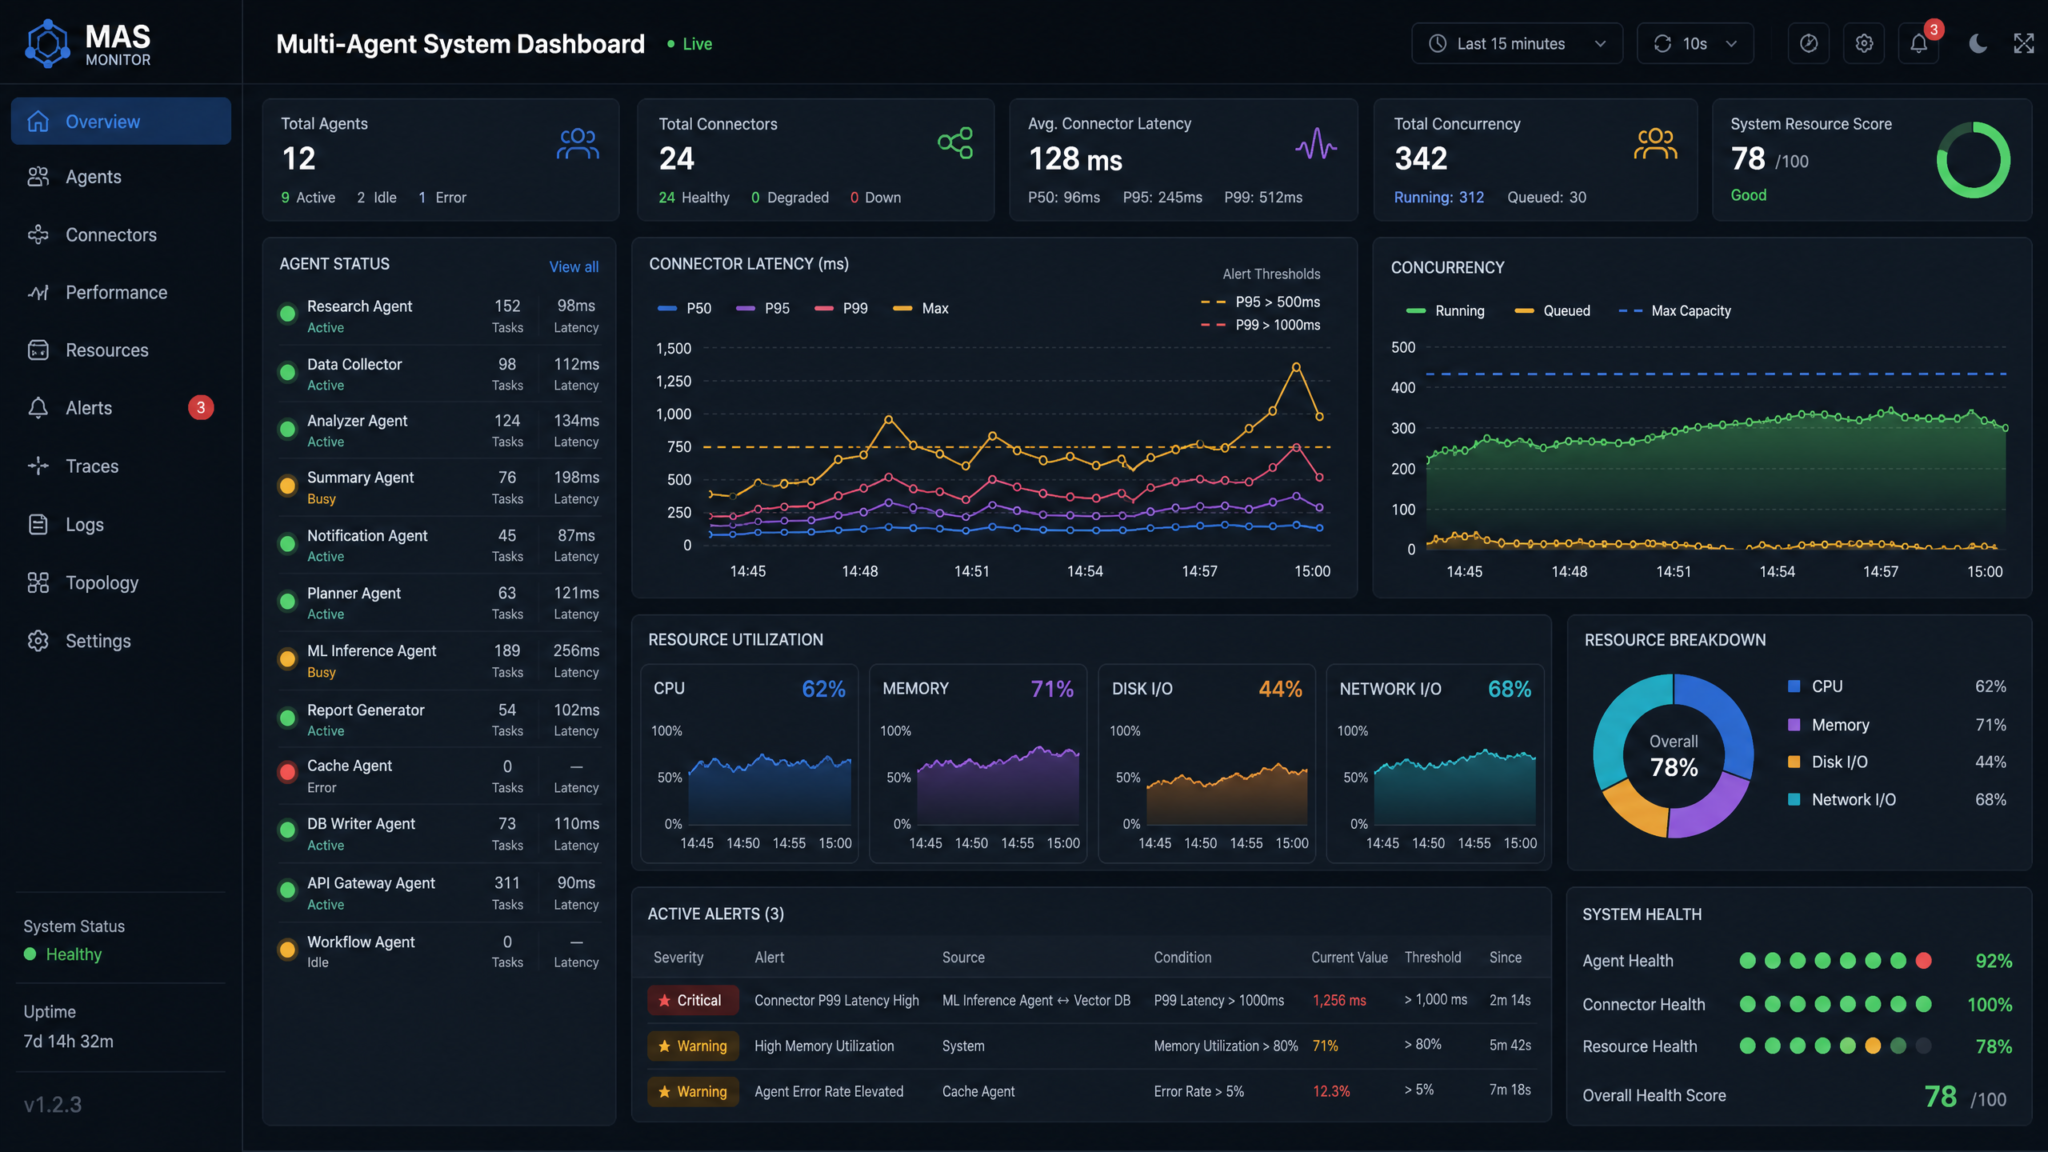
Task: Click the Overview home icon
Action: click(38, 121)
